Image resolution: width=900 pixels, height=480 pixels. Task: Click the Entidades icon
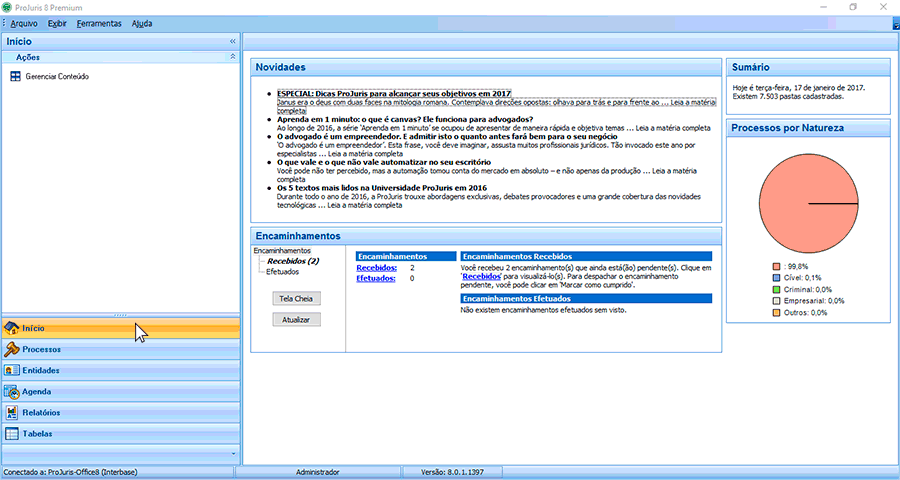[x=11, y=370]
